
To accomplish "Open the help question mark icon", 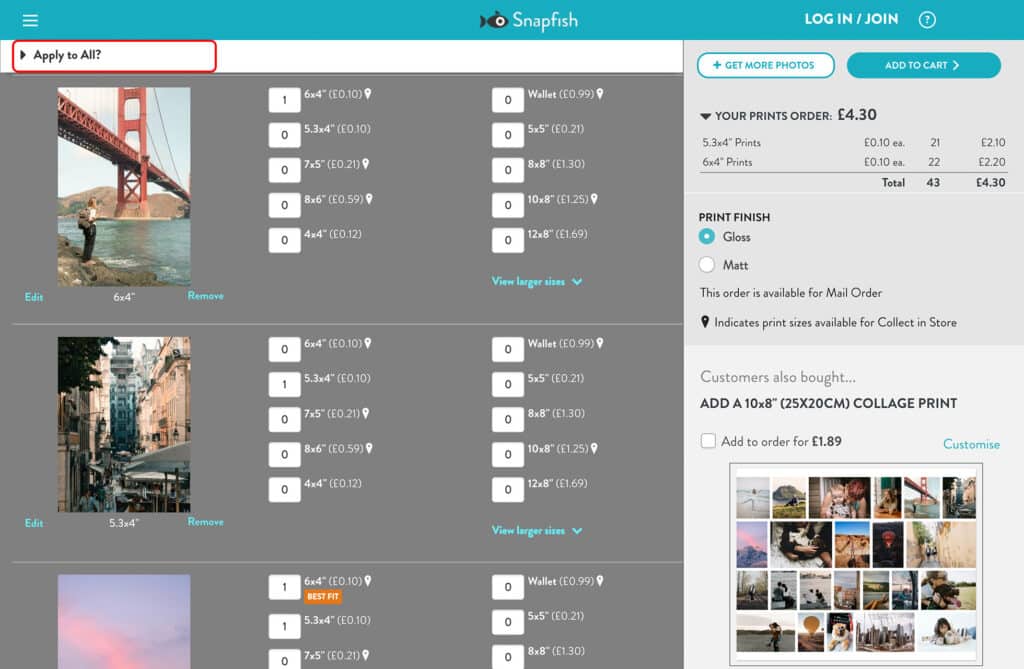I will coord(927,20).
